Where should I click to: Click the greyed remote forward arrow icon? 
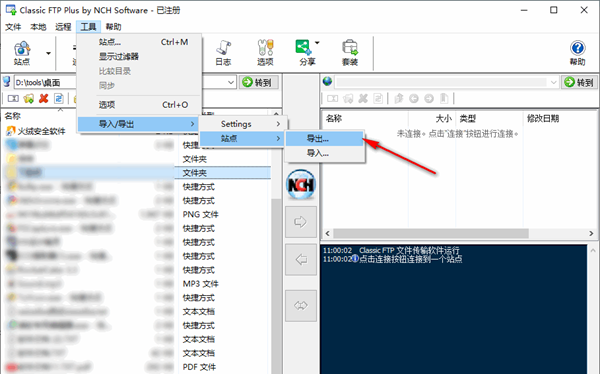(429, 99)
